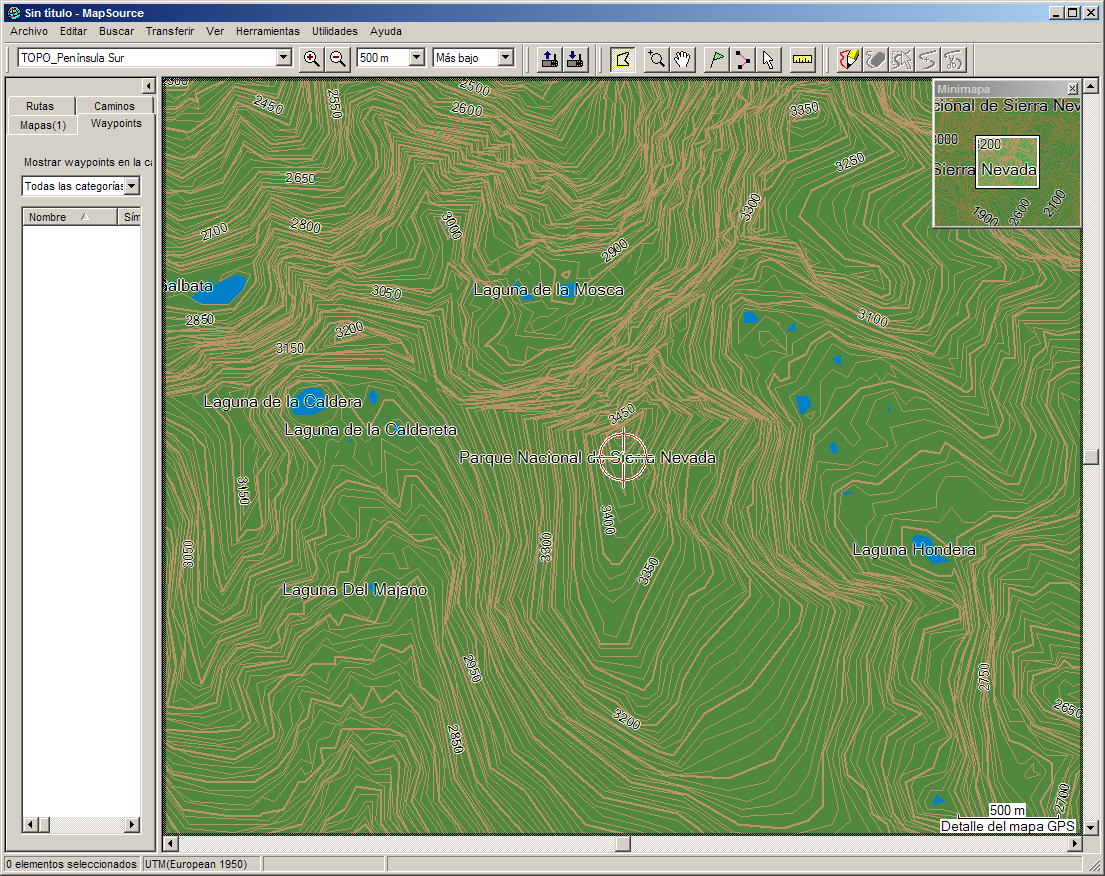The height and width of the screenshot is (876, 1105).
Task: Click the Laguna Hondera label
Action: pyautogui.click(x=914, y=550)
